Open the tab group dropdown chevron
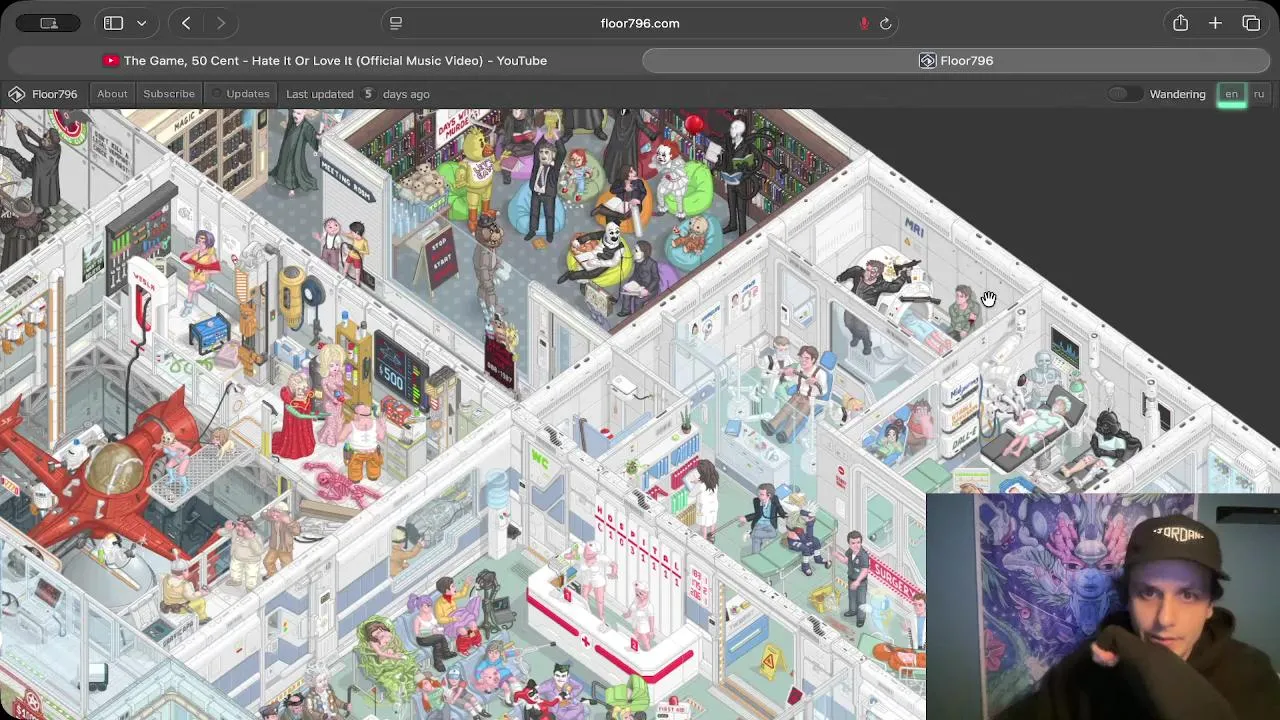 [141, 23]
